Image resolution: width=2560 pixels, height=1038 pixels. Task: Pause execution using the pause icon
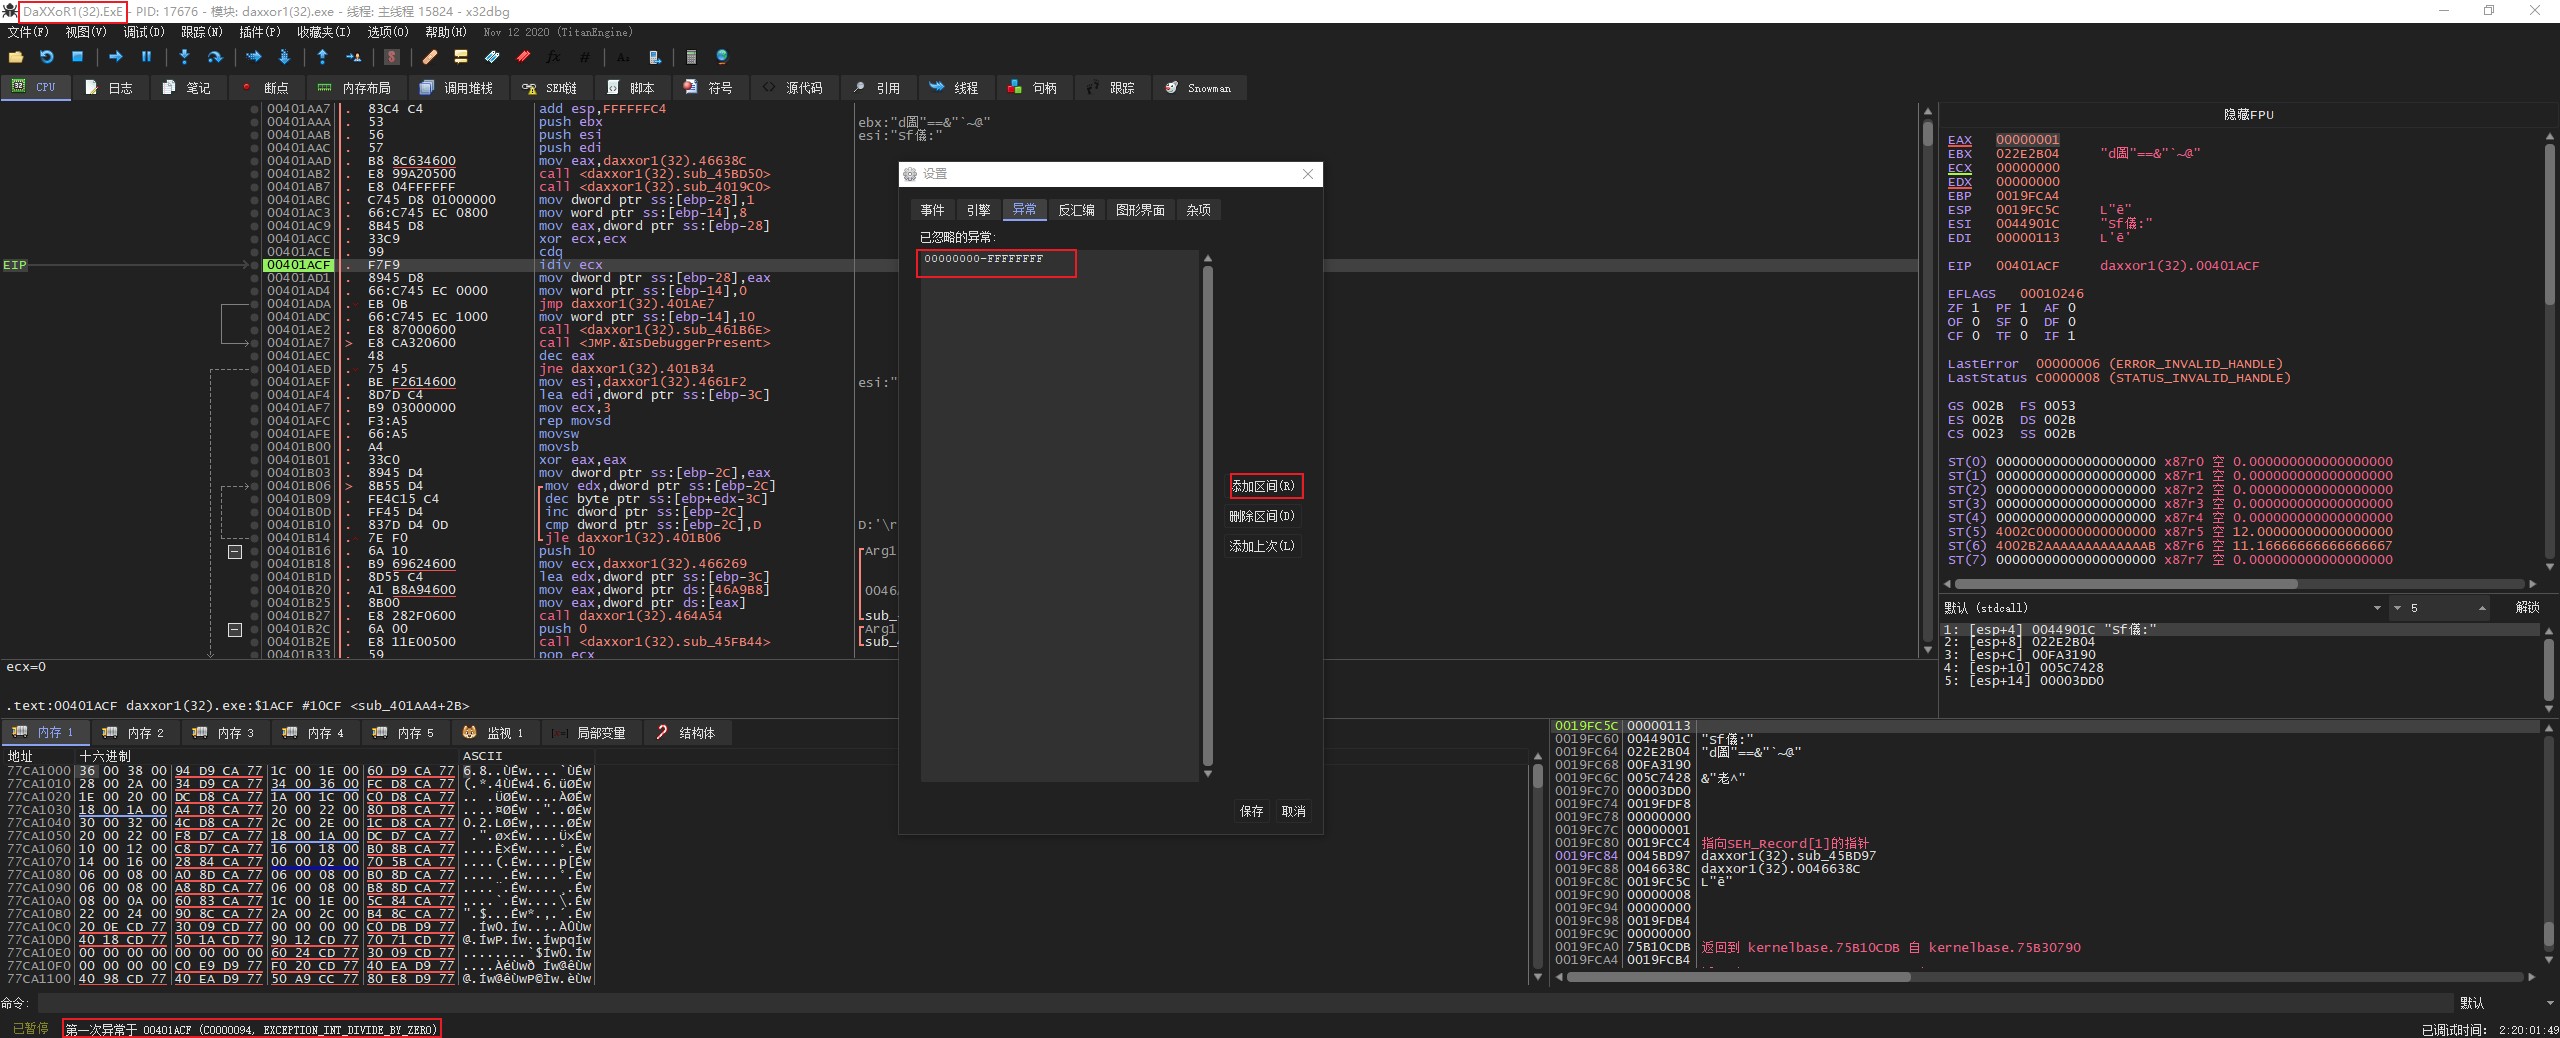146,57
